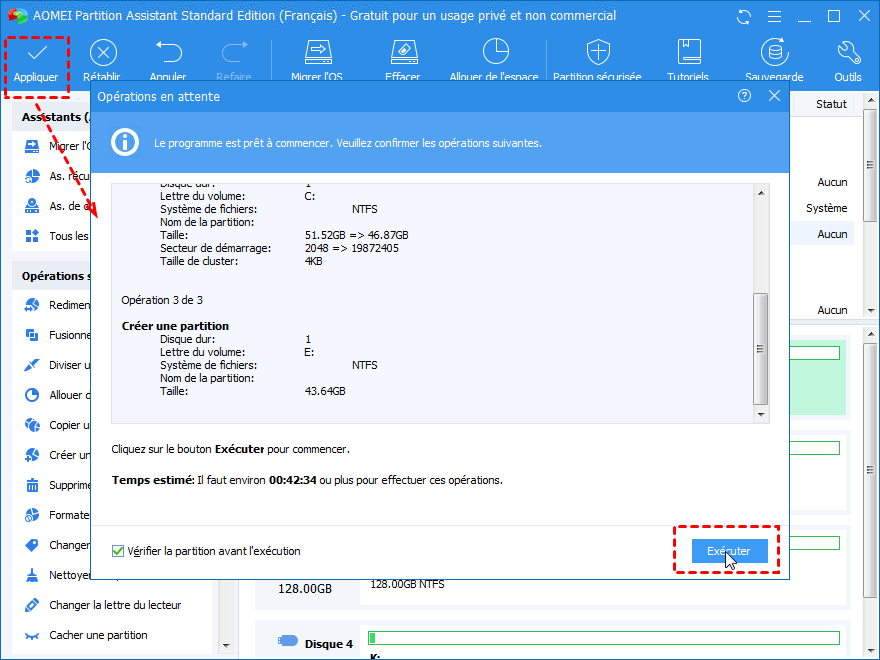The image size is (880, 660).
Task: Select Allouer de l'espace in sidebar operations
Action: tap(57, 395)
